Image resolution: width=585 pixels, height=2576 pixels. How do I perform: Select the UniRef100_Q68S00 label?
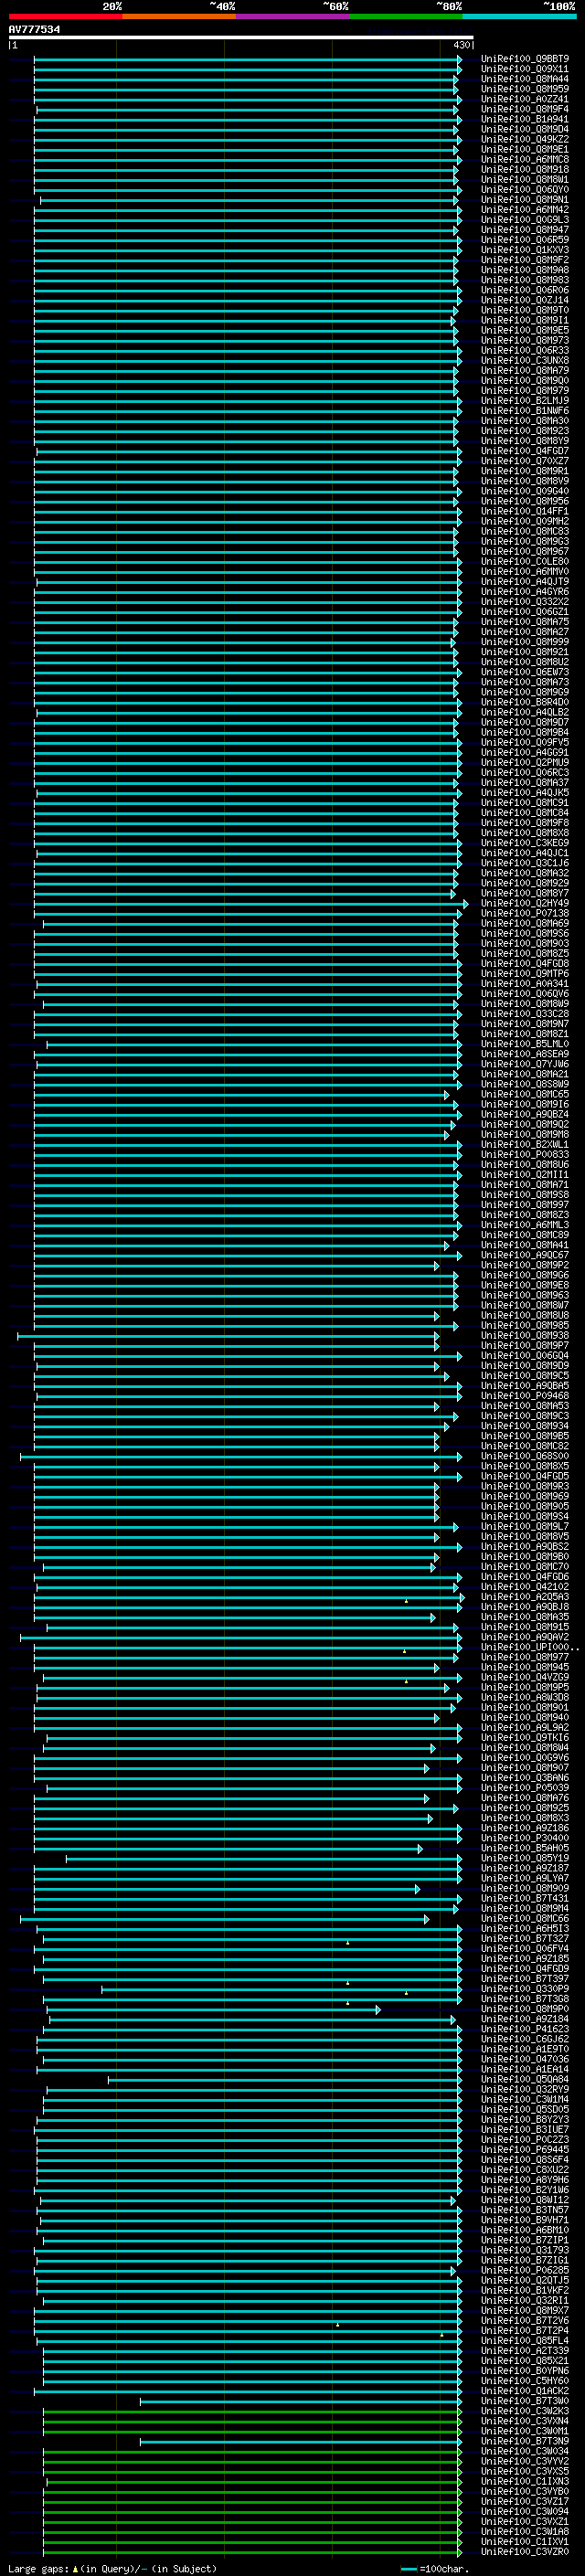pyautogui.click(x=524, y=1456)
